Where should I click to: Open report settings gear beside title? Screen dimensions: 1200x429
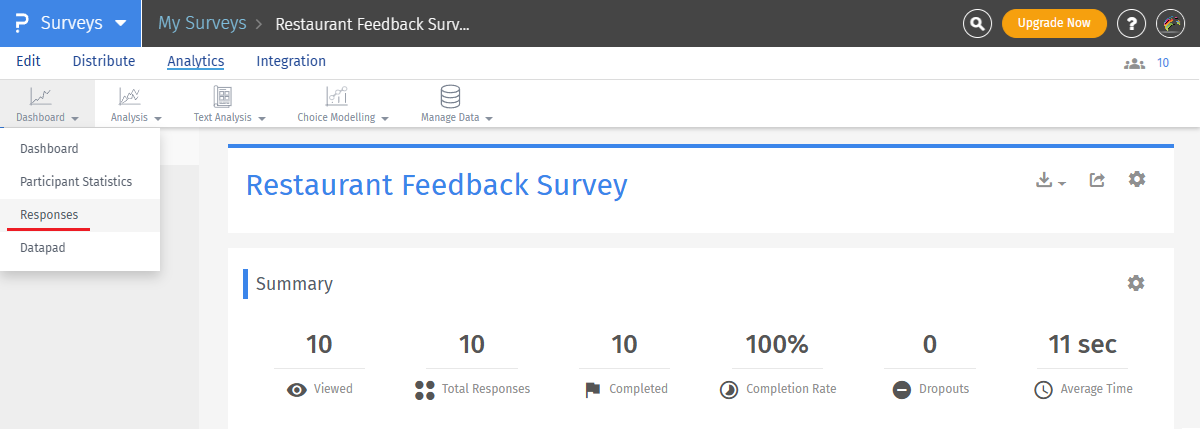point(1137,179)
